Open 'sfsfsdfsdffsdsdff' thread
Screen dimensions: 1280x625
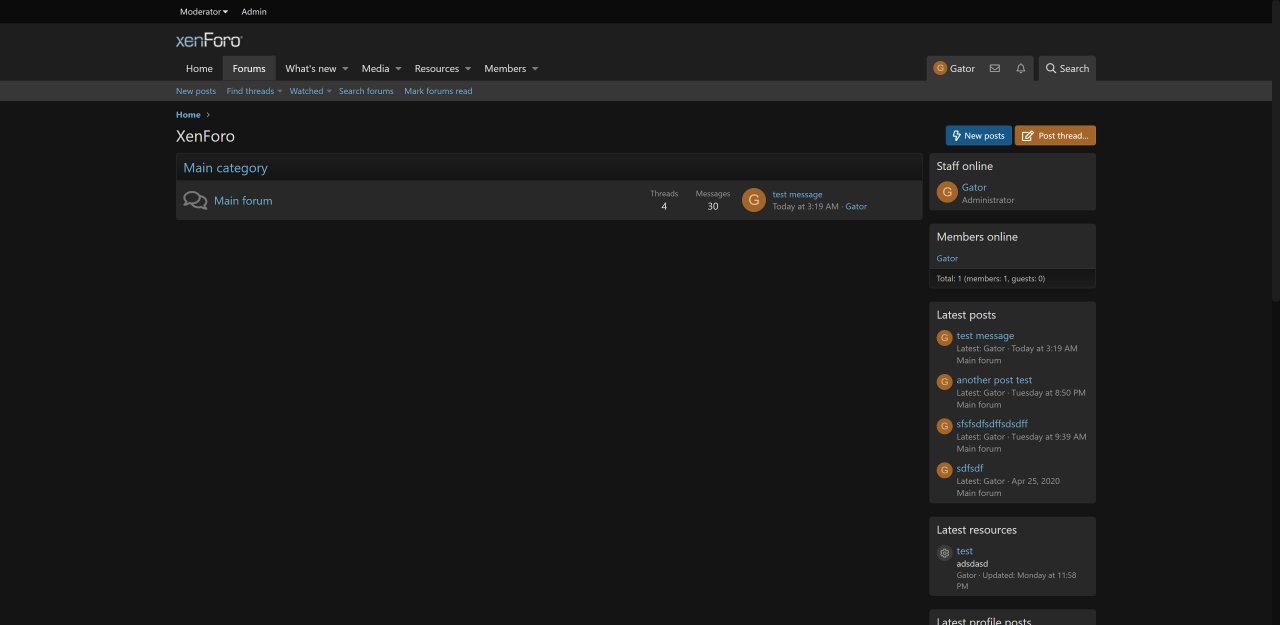992,424
